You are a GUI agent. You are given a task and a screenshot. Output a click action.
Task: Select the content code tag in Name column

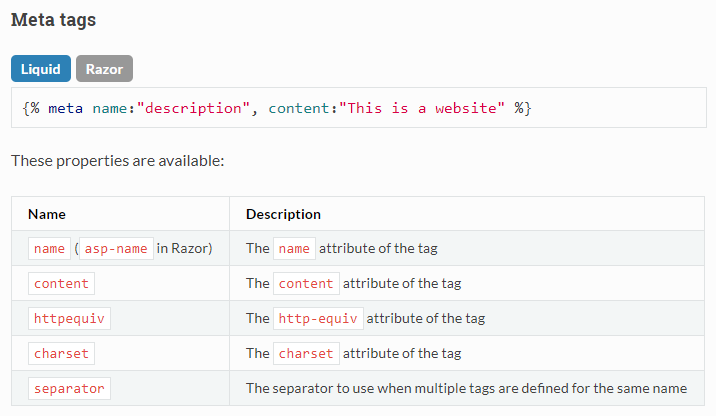[61, 284]
